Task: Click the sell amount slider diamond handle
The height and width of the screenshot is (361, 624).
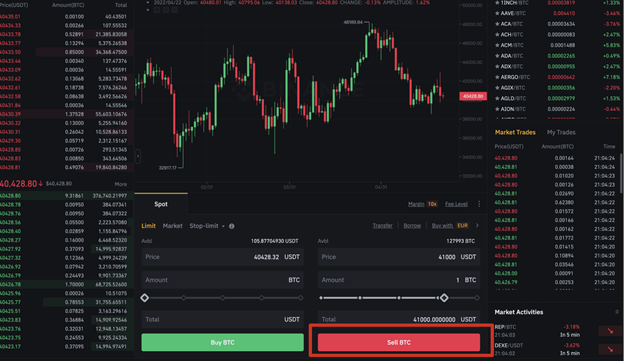Action: [x=444, y=298]
